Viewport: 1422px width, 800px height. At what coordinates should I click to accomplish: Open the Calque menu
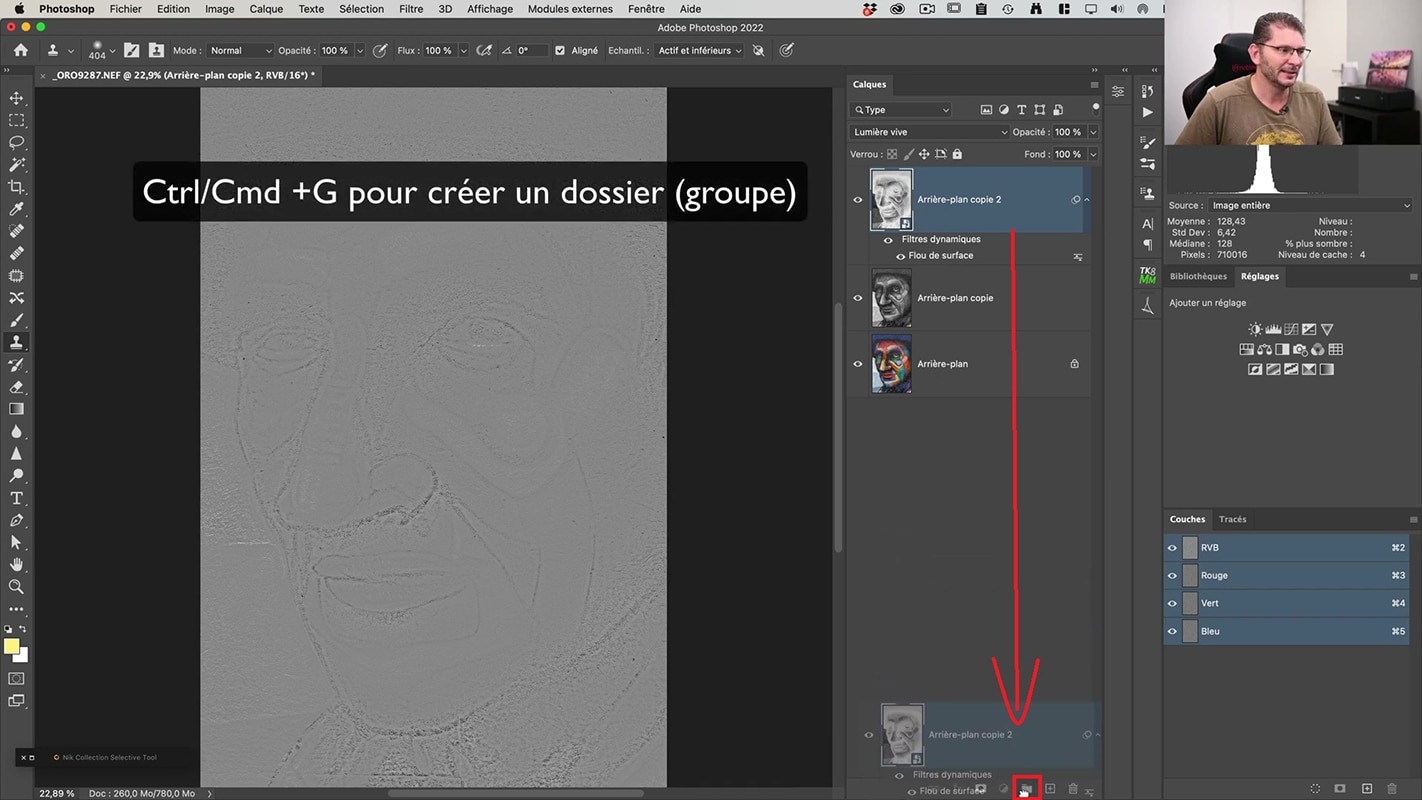[x=266, y=9]
